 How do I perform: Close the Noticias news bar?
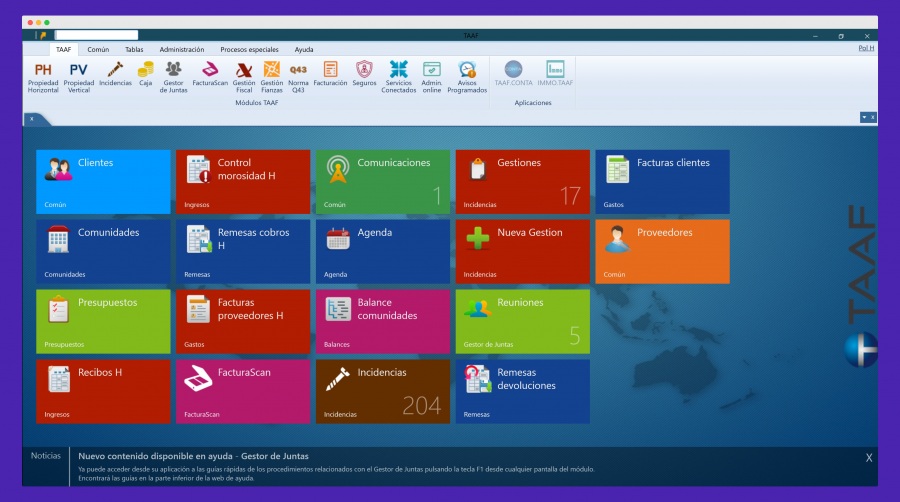coord(869,458)
